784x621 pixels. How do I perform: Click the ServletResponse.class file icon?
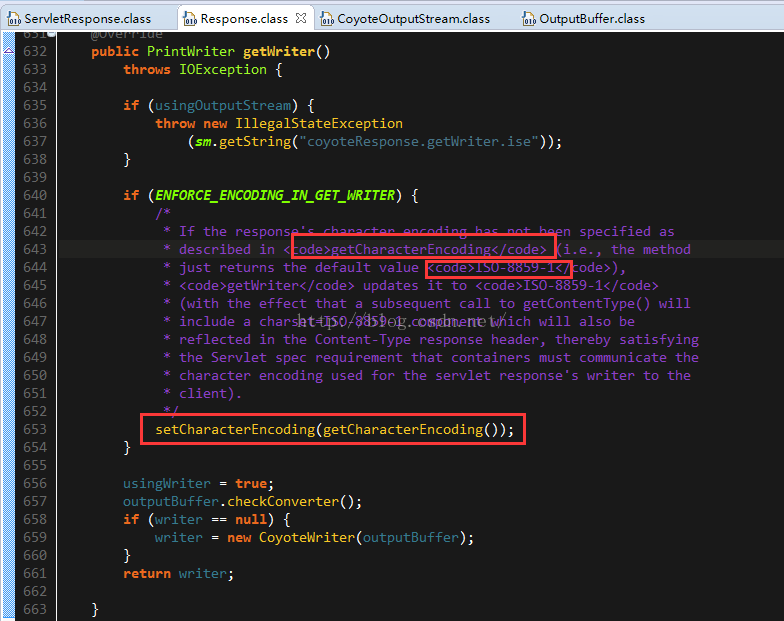tap(14, 19)
